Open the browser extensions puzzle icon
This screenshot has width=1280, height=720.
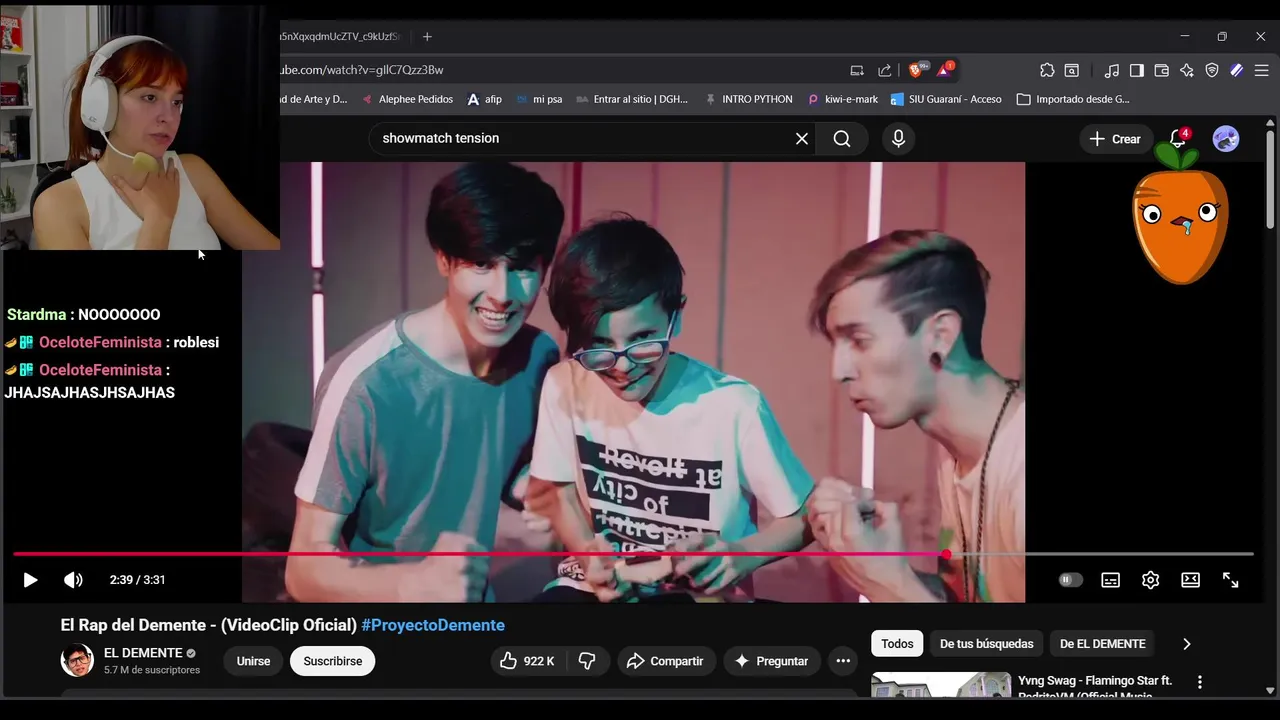(1047, 70)
